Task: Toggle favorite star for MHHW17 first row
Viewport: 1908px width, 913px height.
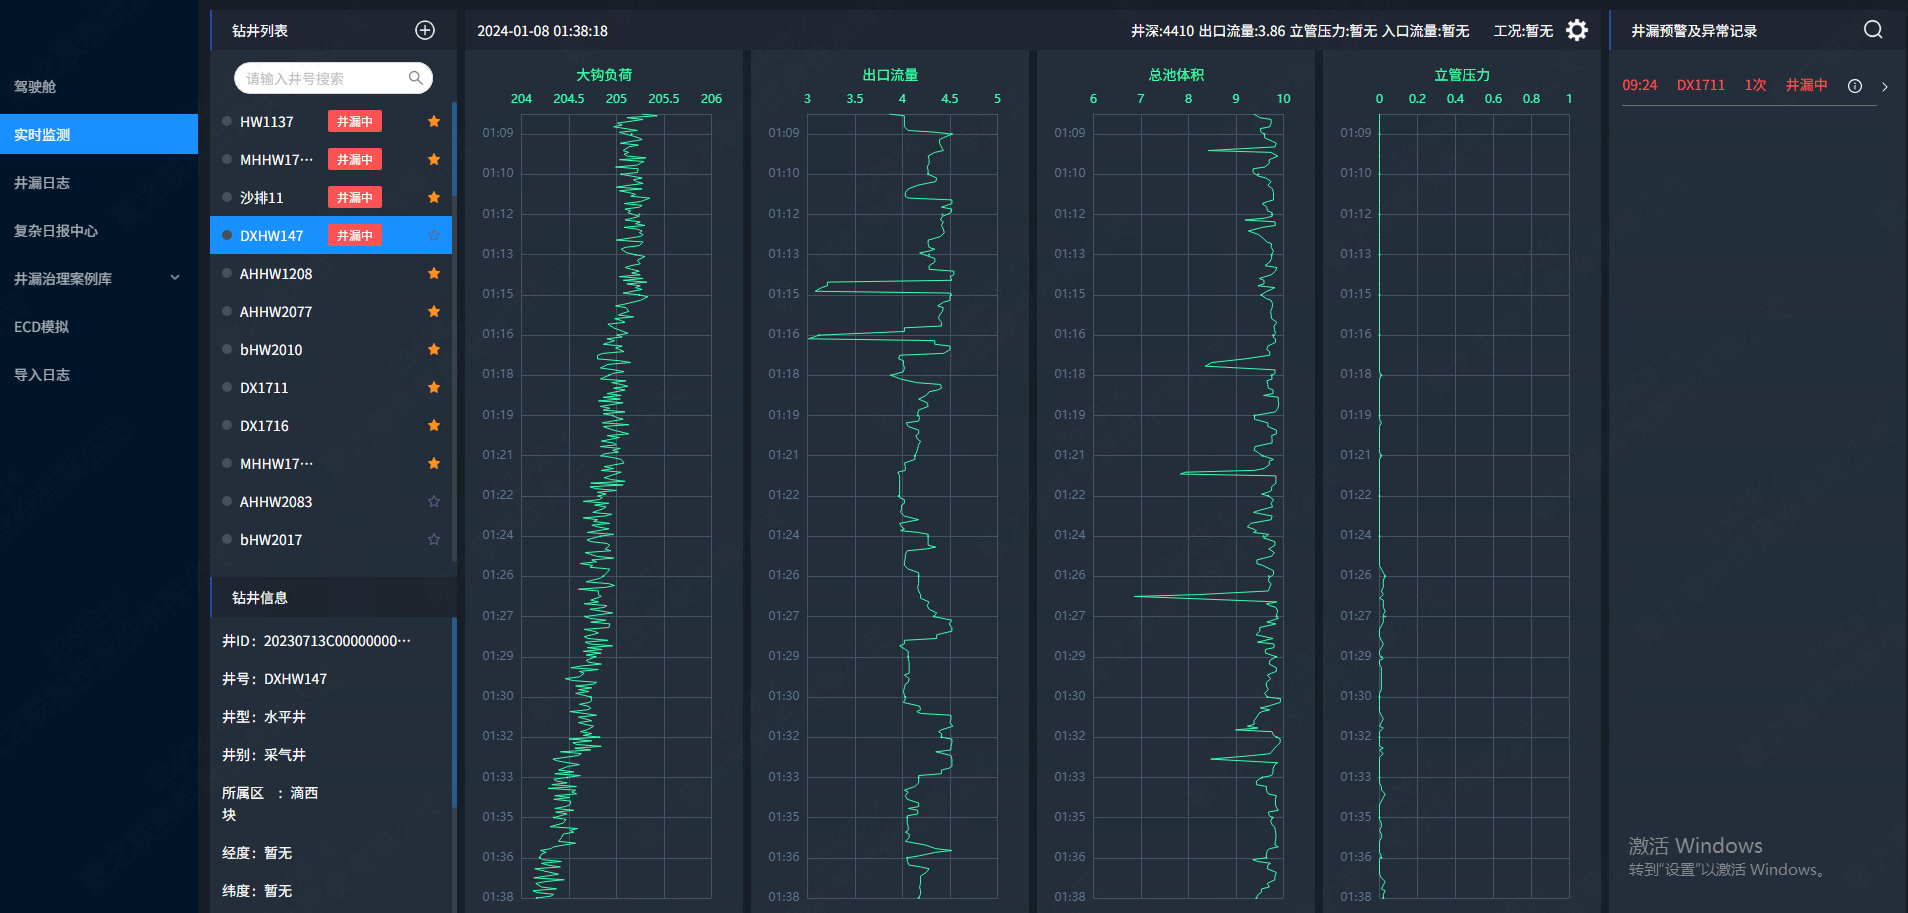Action: coord(434,159)
